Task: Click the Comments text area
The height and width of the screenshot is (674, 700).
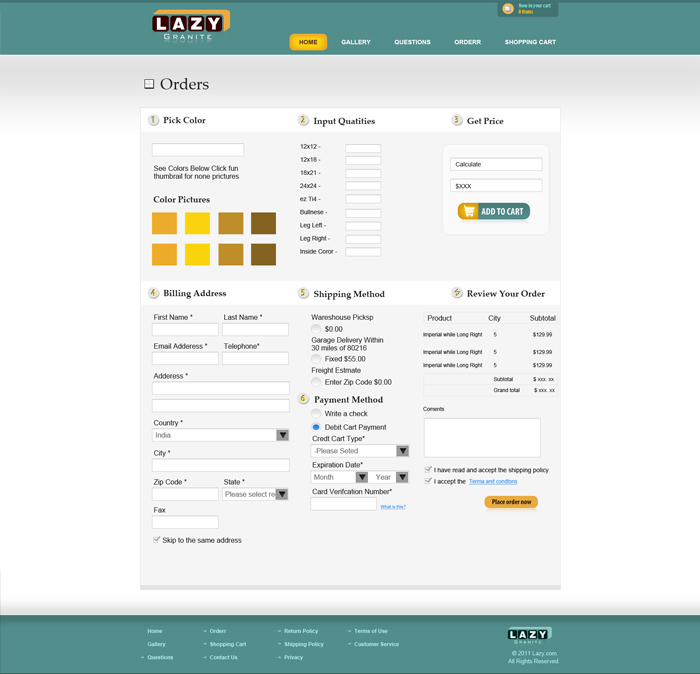Action: [482, 438]
